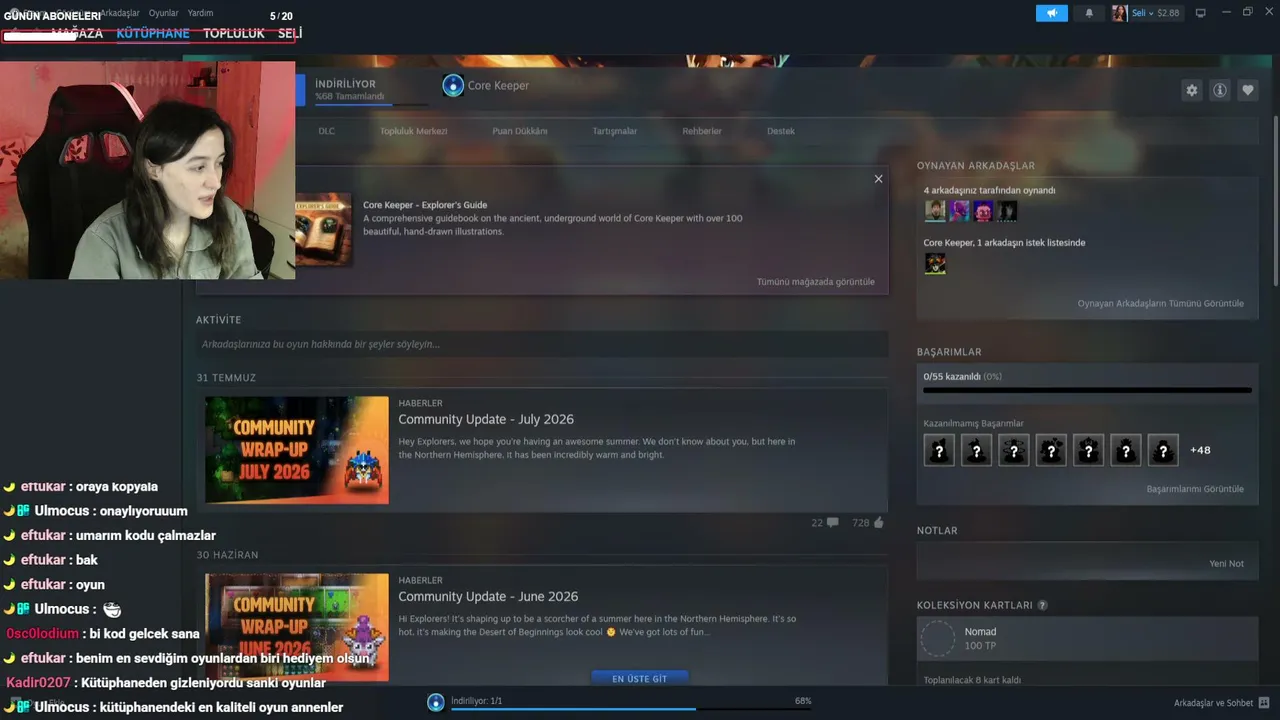Click the 'Toplanılacak 8 kart kaldı' text
This screenshot has width=1280, height=720.
[972, 680]
